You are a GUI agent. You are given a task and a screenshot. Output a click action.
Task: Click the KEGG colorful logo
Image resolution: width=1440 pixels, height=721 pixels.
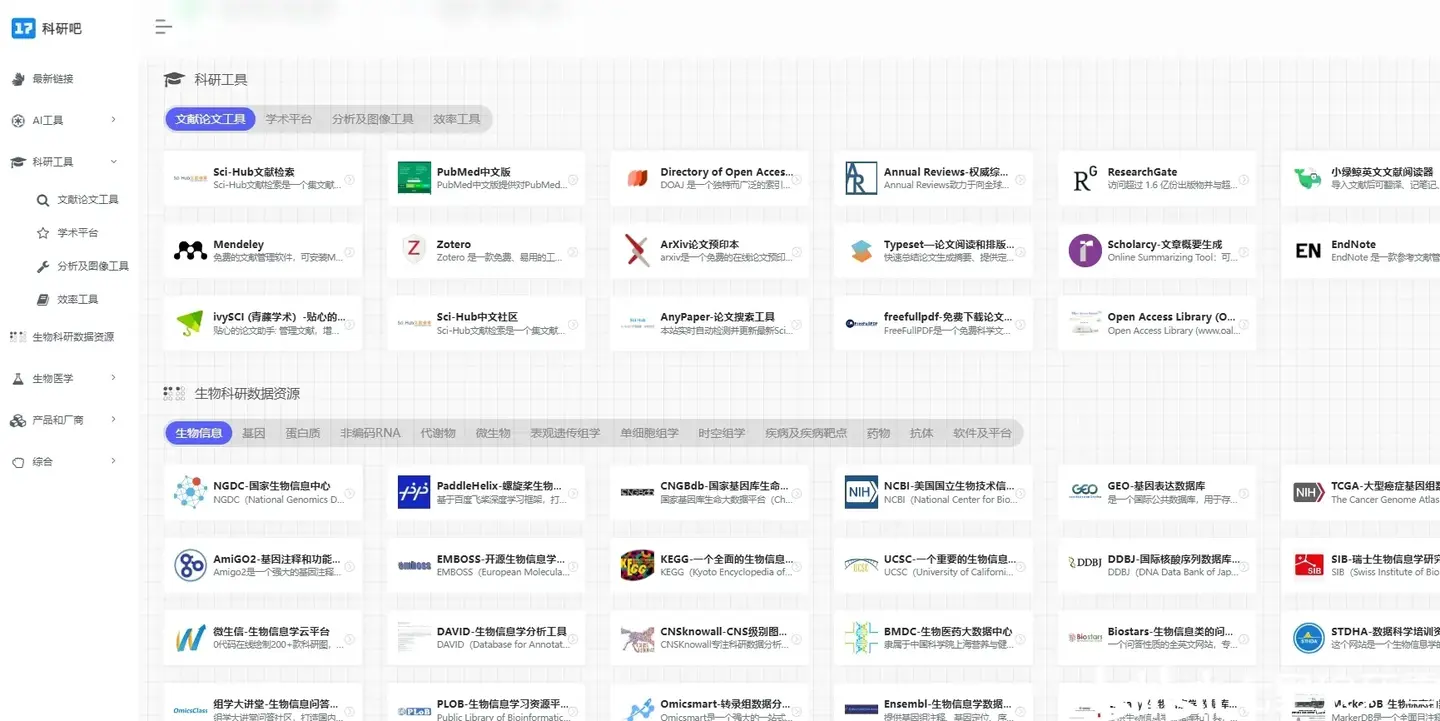click(x=637, y=564)
